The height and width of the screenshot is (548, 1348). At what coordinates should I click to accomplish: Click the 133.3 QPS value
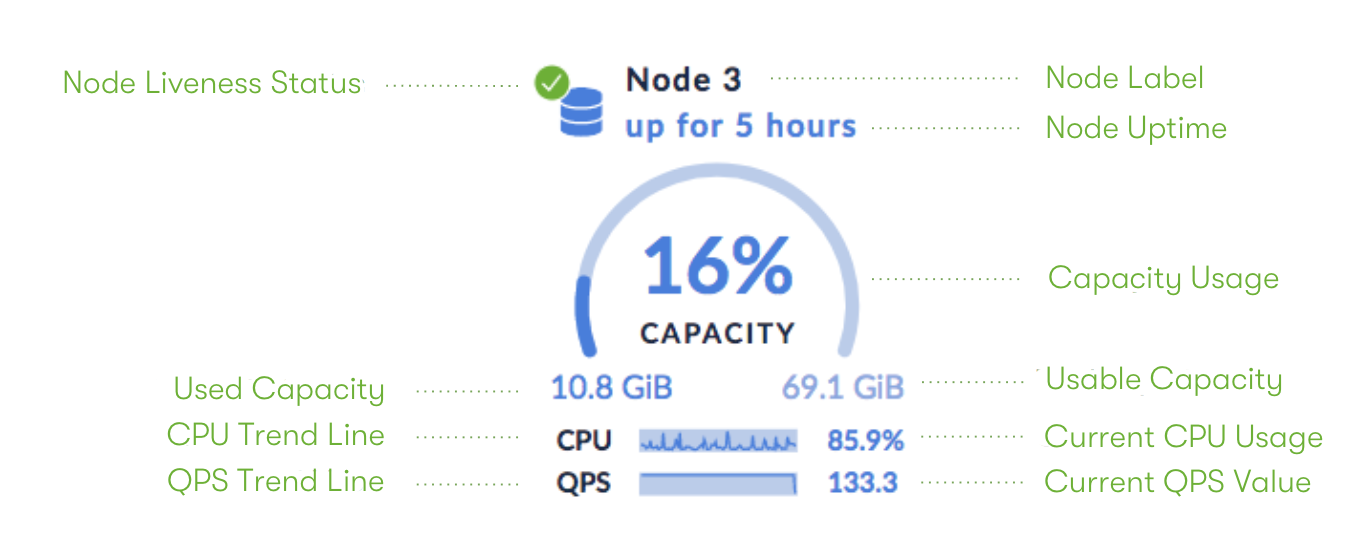pos(863,483)
